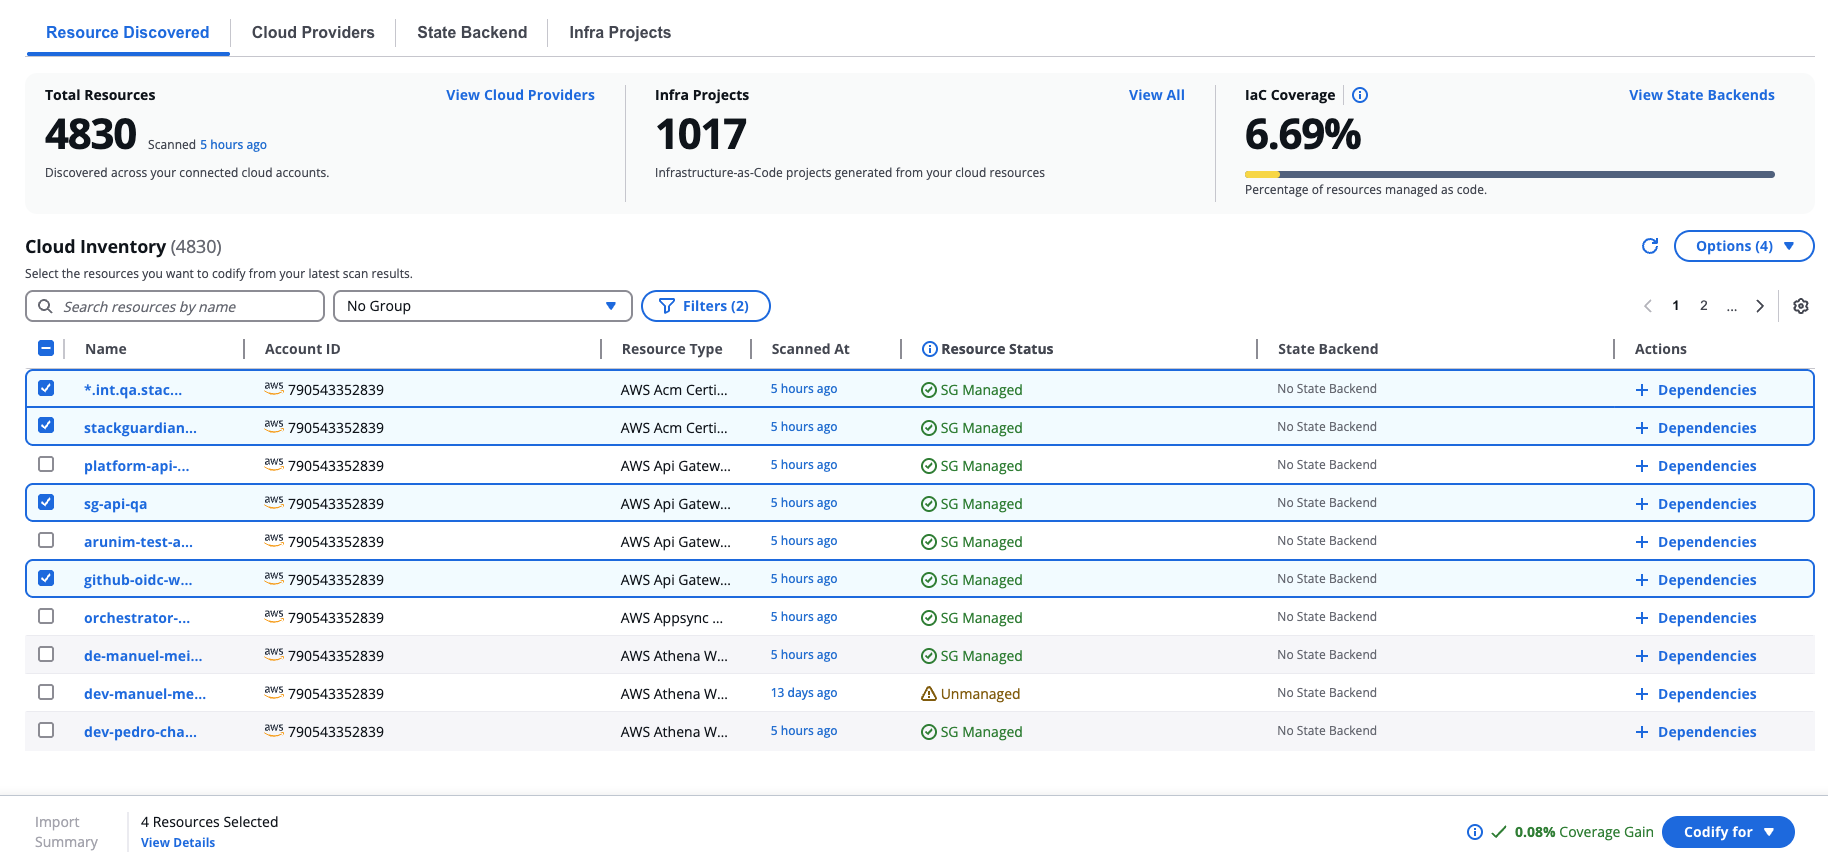Viewport: 1828px width, 859px height.
Task: Check the platform-api row checkbox
Action: [46, 464]
